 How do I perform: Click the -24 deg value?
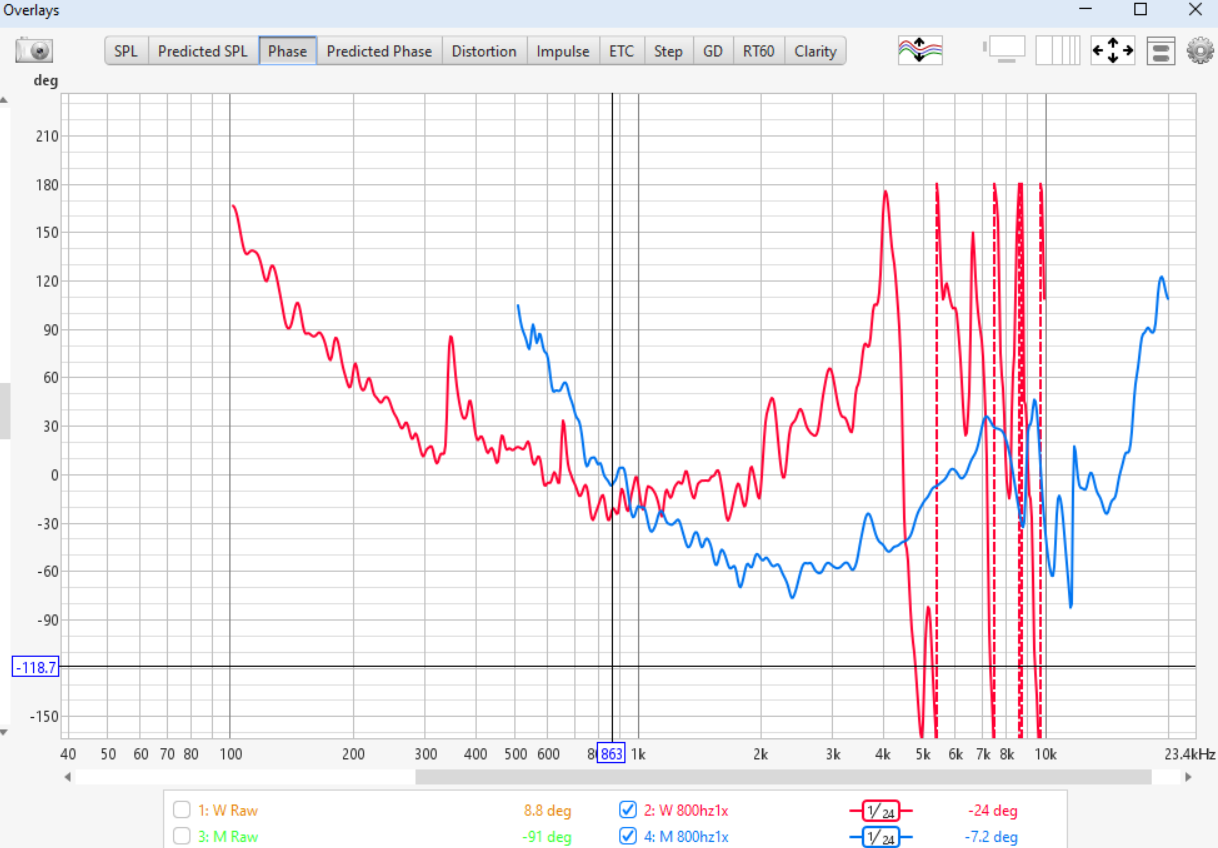pyautogui.click(x=993, y=811)
